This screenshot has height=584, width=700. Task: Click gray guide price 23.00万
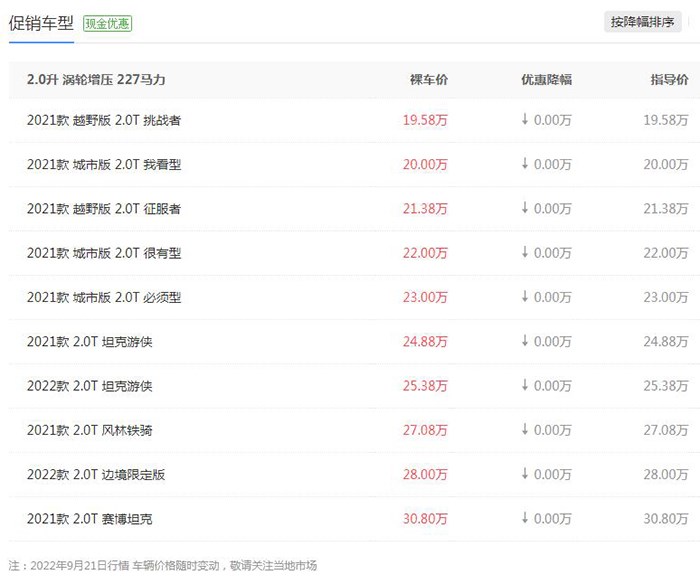[666, 297]
